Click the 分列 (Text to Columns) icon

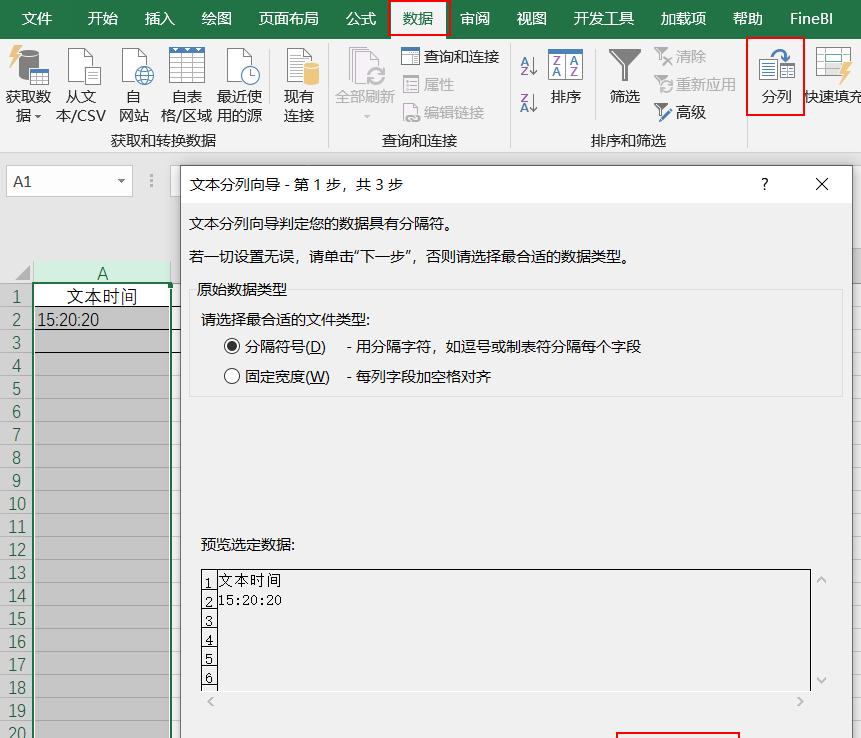tap(776, 65)
